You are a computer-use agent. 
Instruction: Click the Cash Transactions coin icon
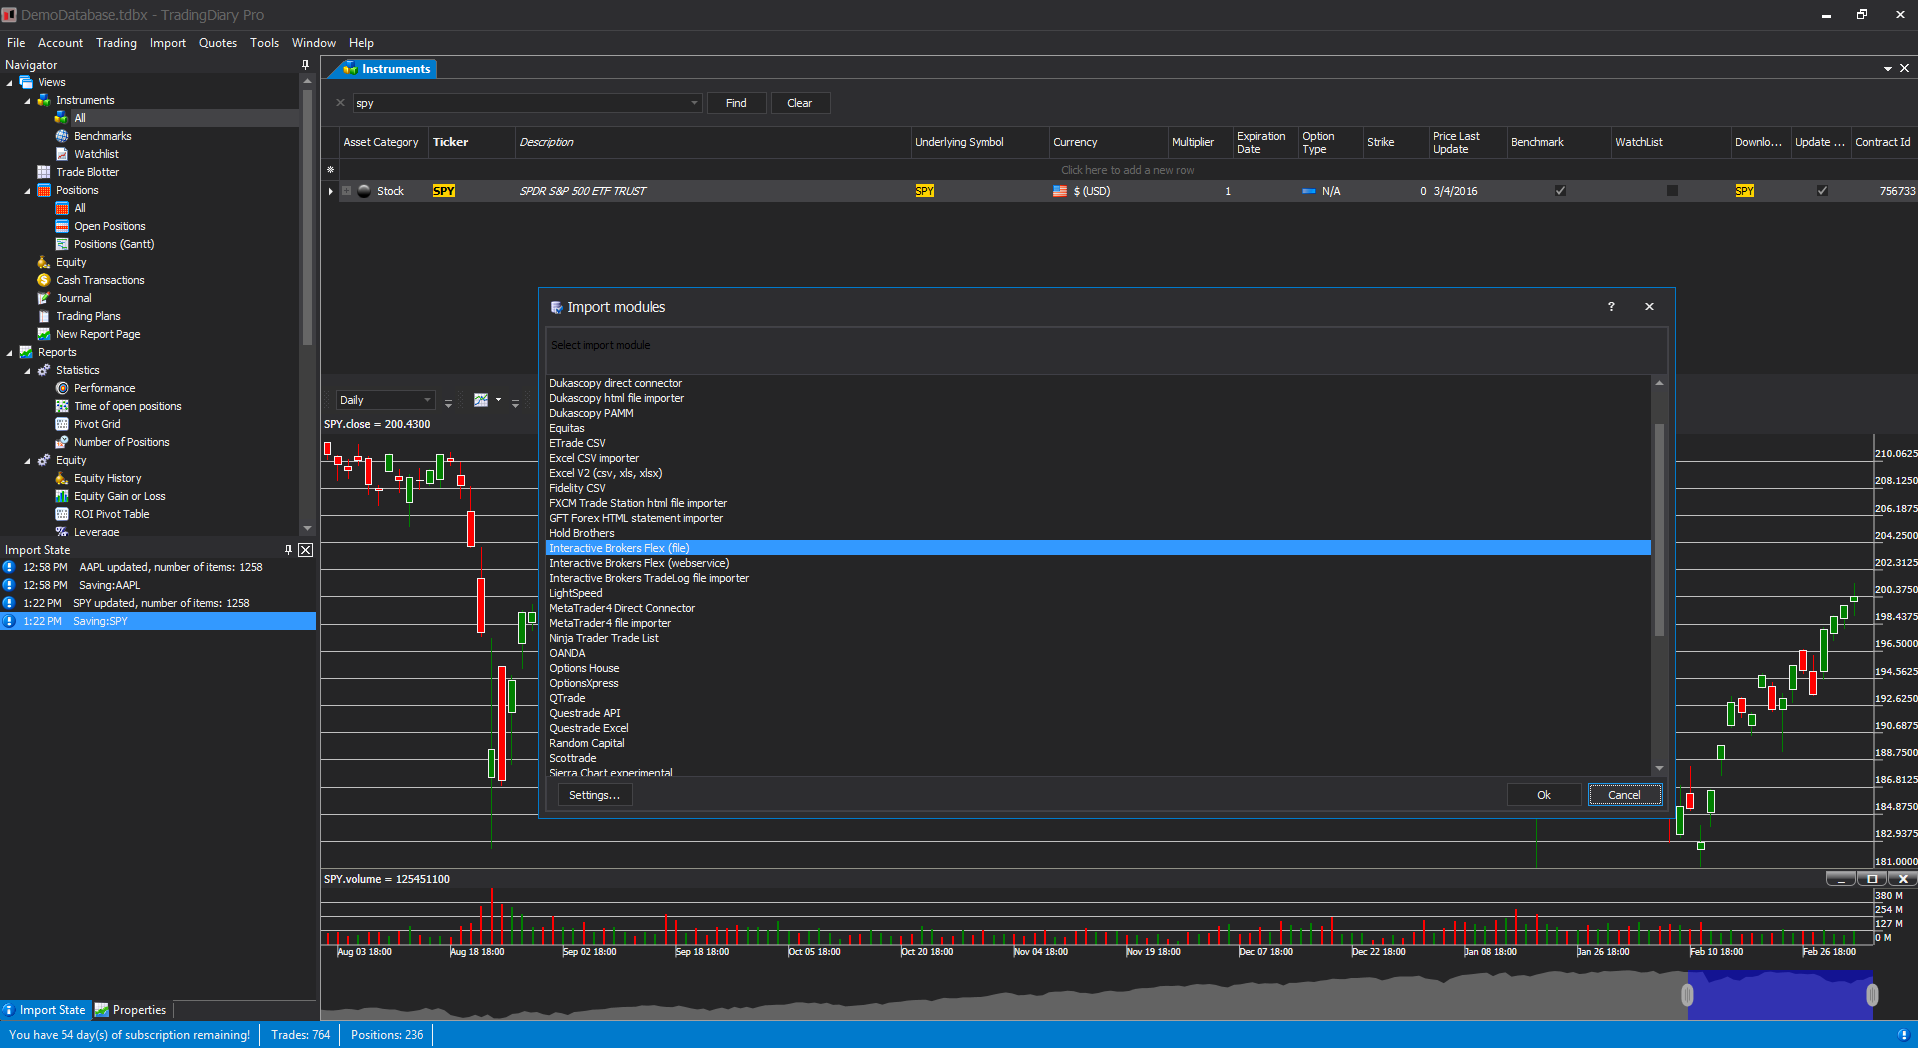[44, 280]
